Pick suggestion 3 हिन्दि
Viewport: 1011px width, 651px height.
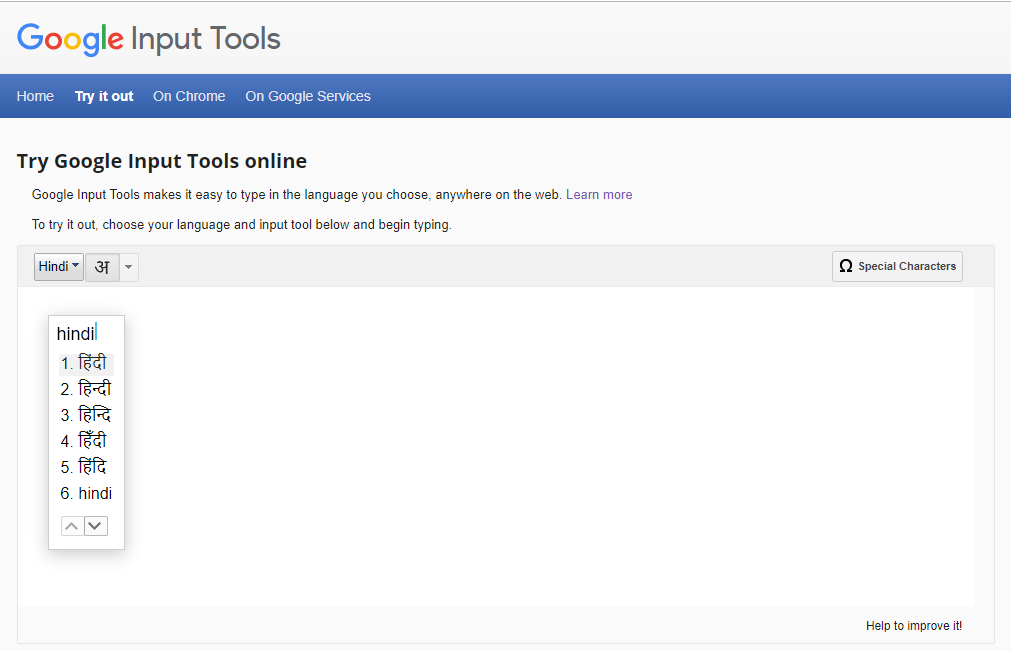point(86,415)
